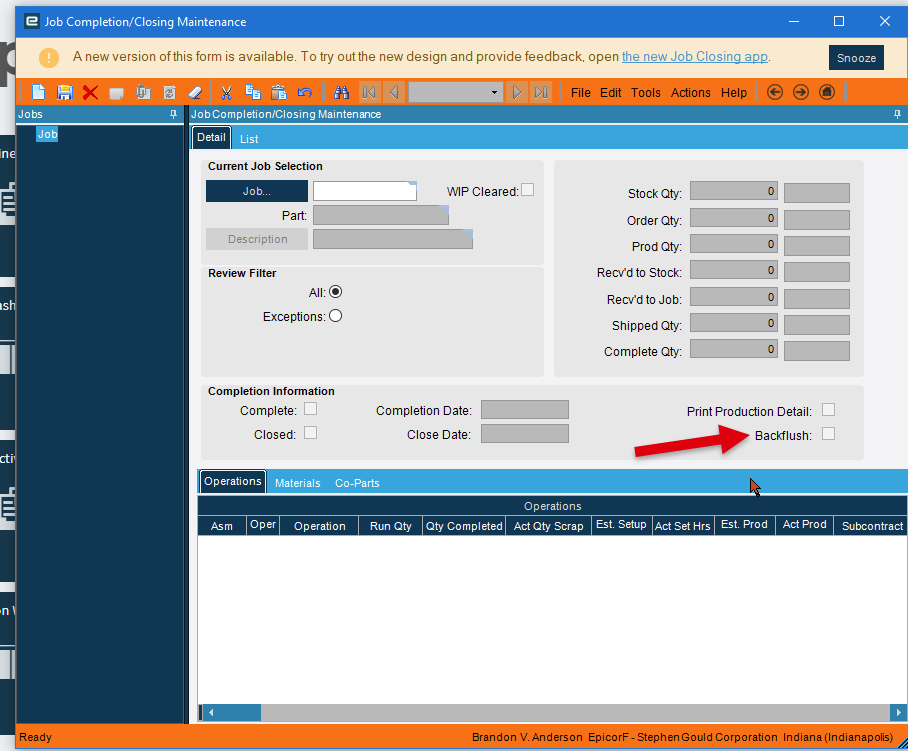This screenshot has width=908, height=751.
Task: Select the Job node in Jobs tree
Action: pyautogui.click(x=47, y=134)
